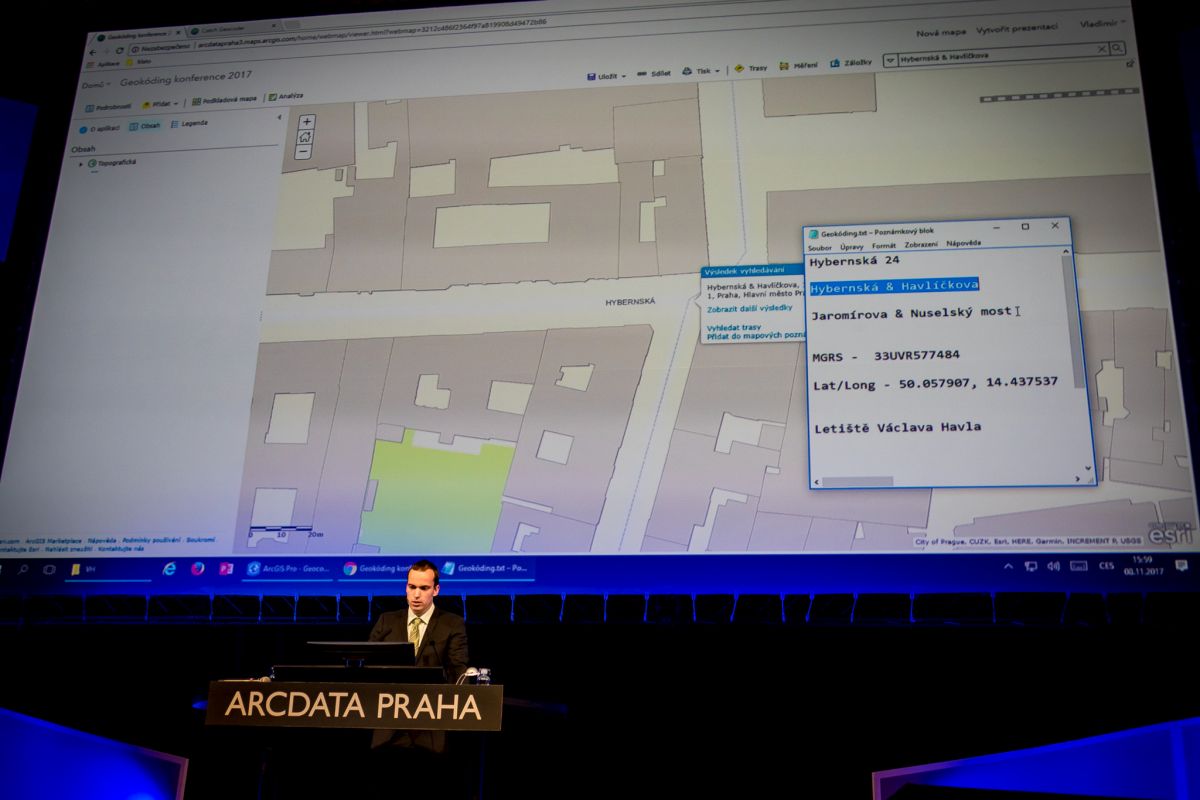
Task: Open Notepad Soubor menu
Action: [819, 247]
